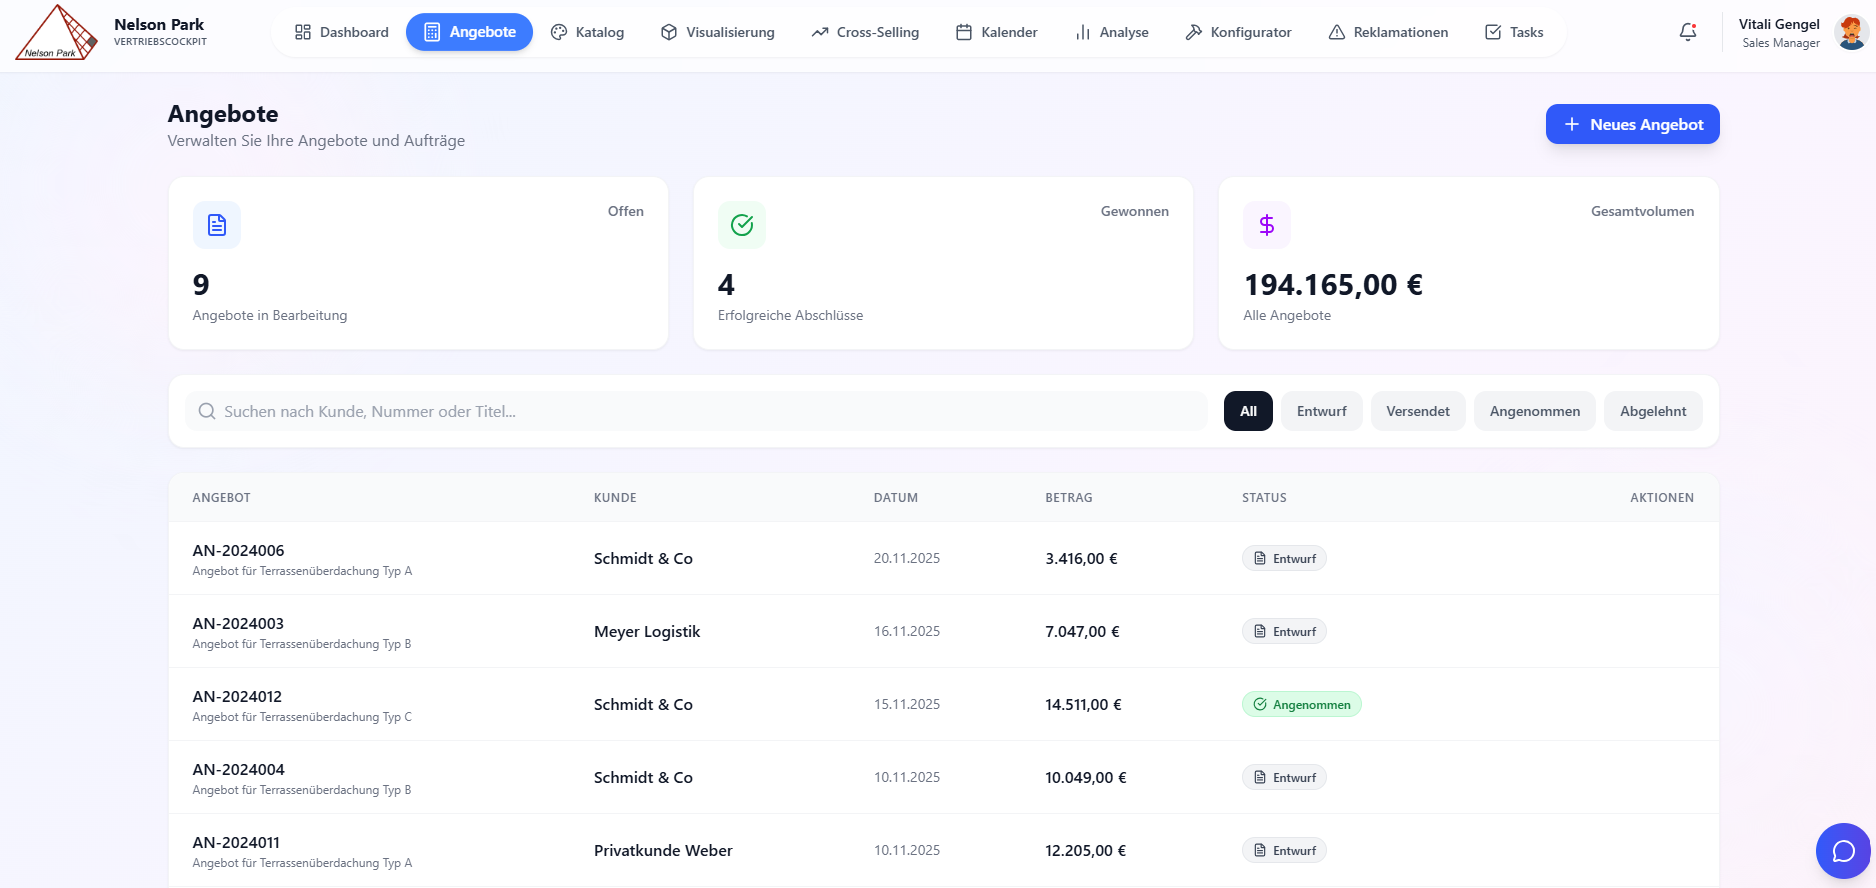The height and width of the screenshot is (888, 1876).
Task: Click Meyer Logistik customer name
Action: (647, 631)
